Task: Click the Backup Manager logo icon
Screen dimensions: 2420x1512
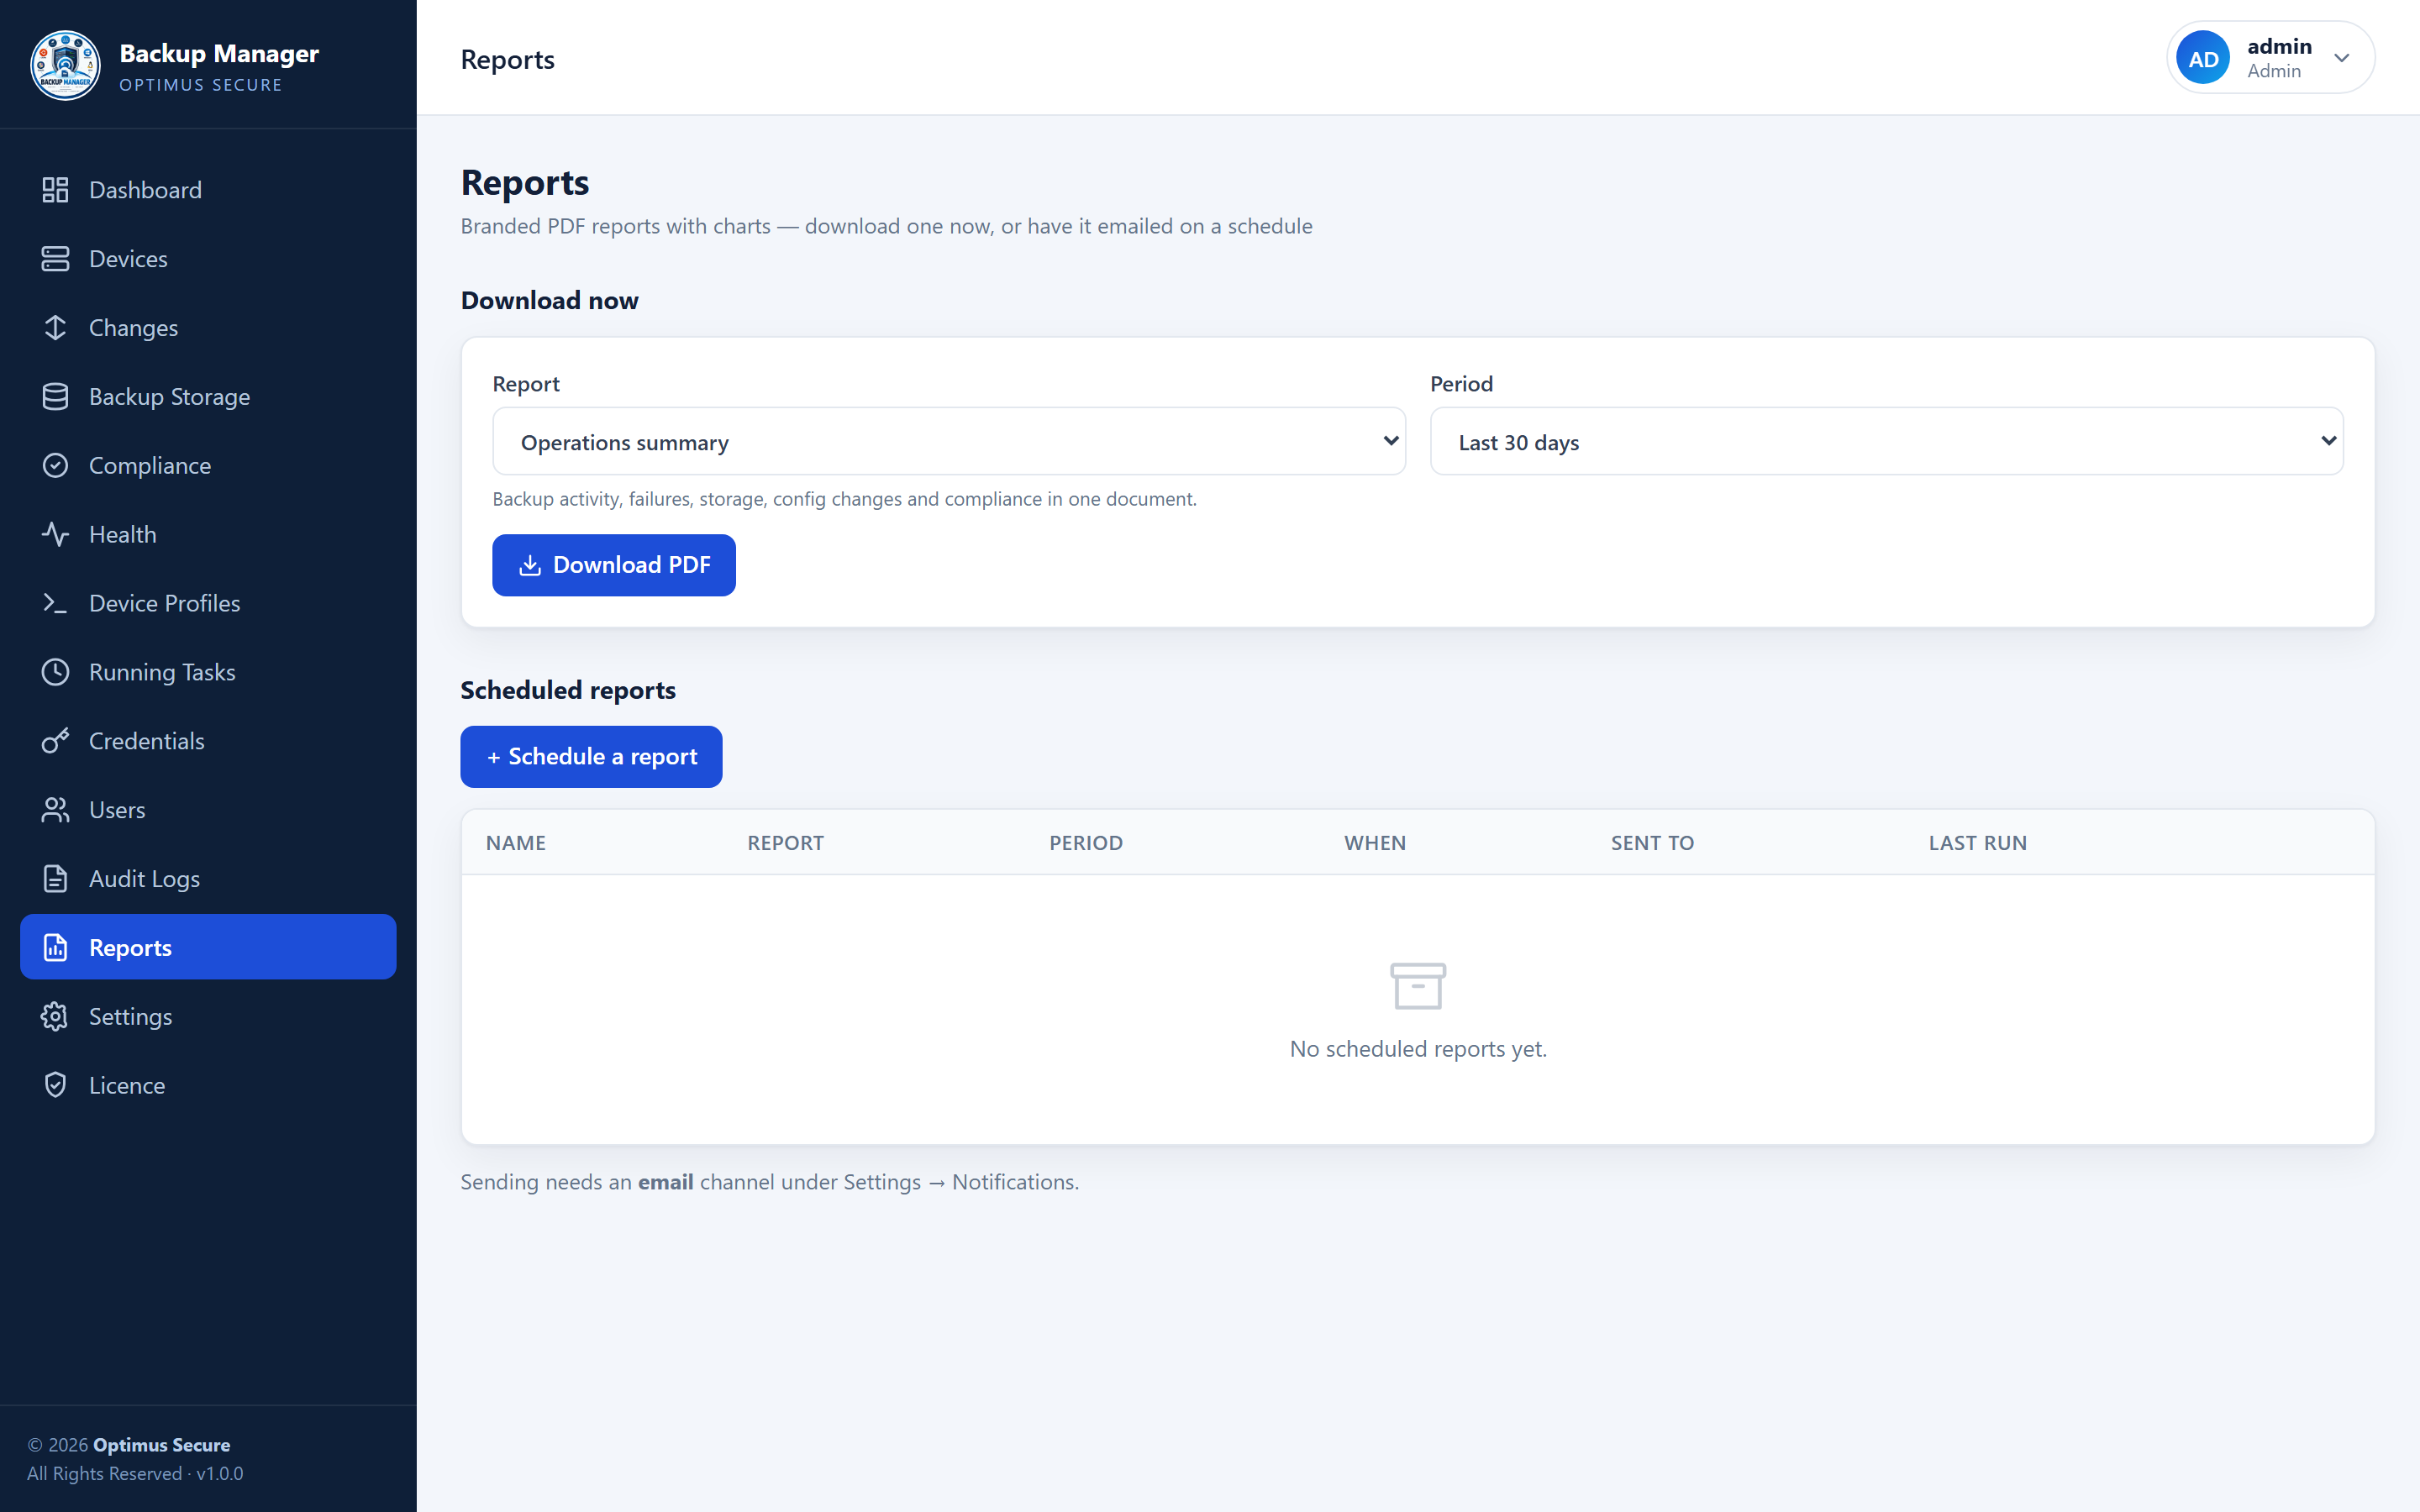Action: point(65,65)
